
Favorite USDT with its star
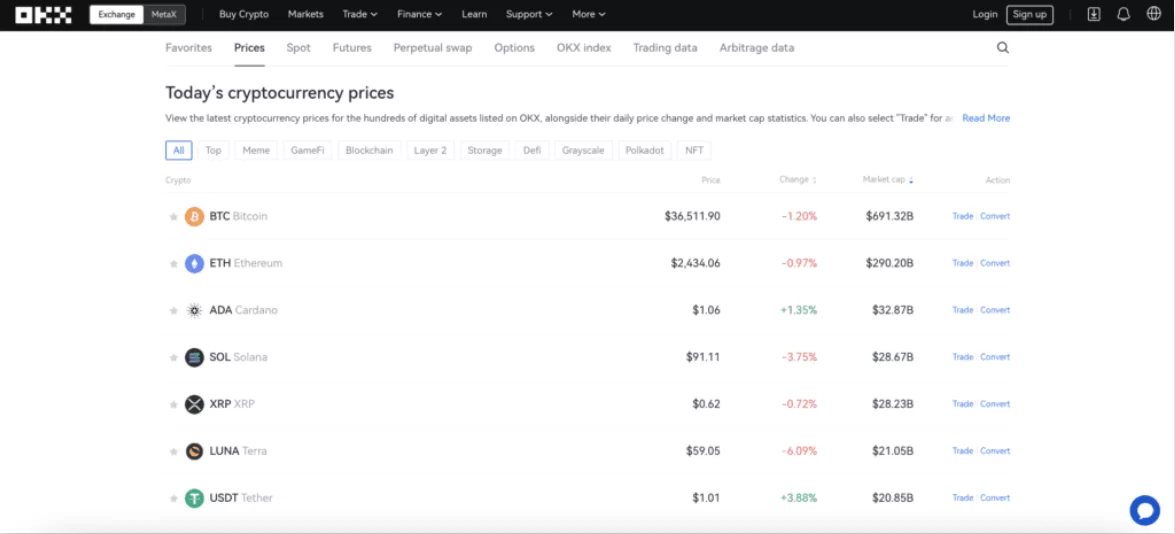173,498
